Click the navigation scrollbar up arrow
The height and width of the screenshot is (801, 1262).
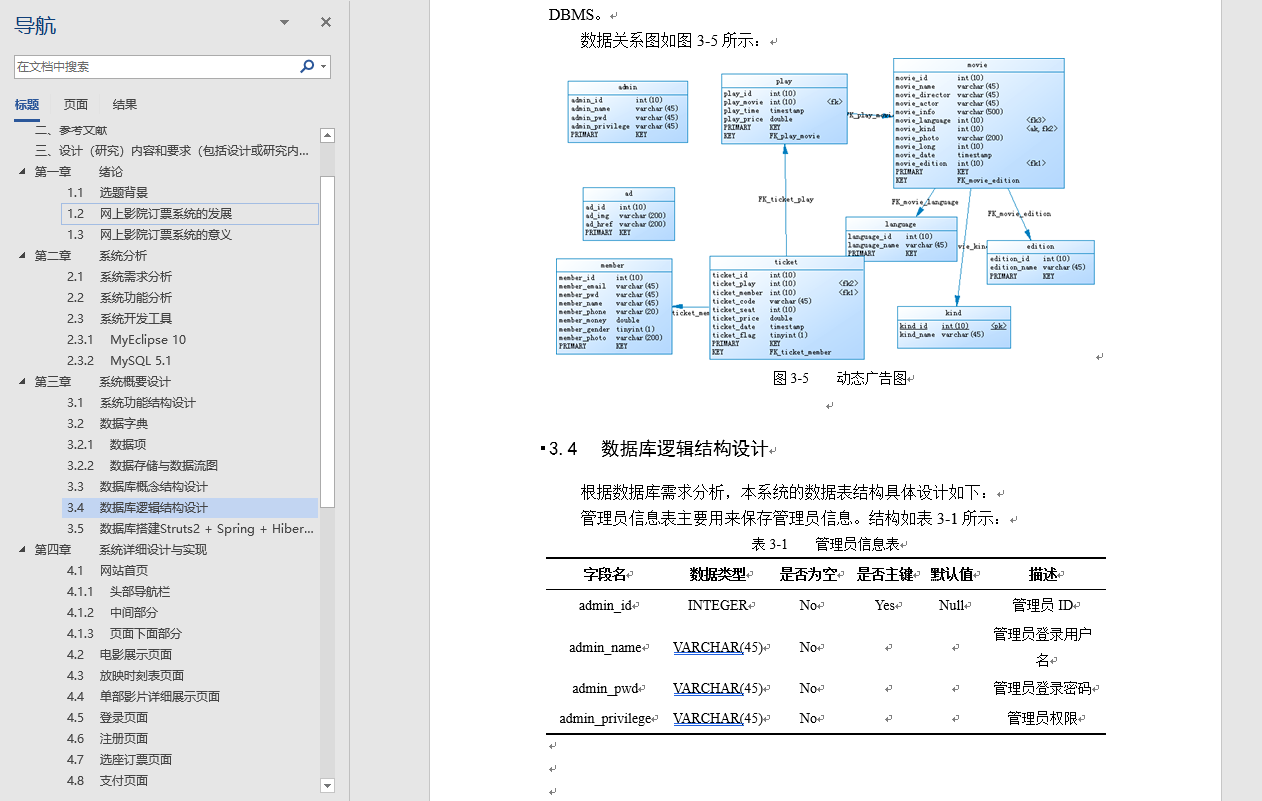(x=327, y=133)
